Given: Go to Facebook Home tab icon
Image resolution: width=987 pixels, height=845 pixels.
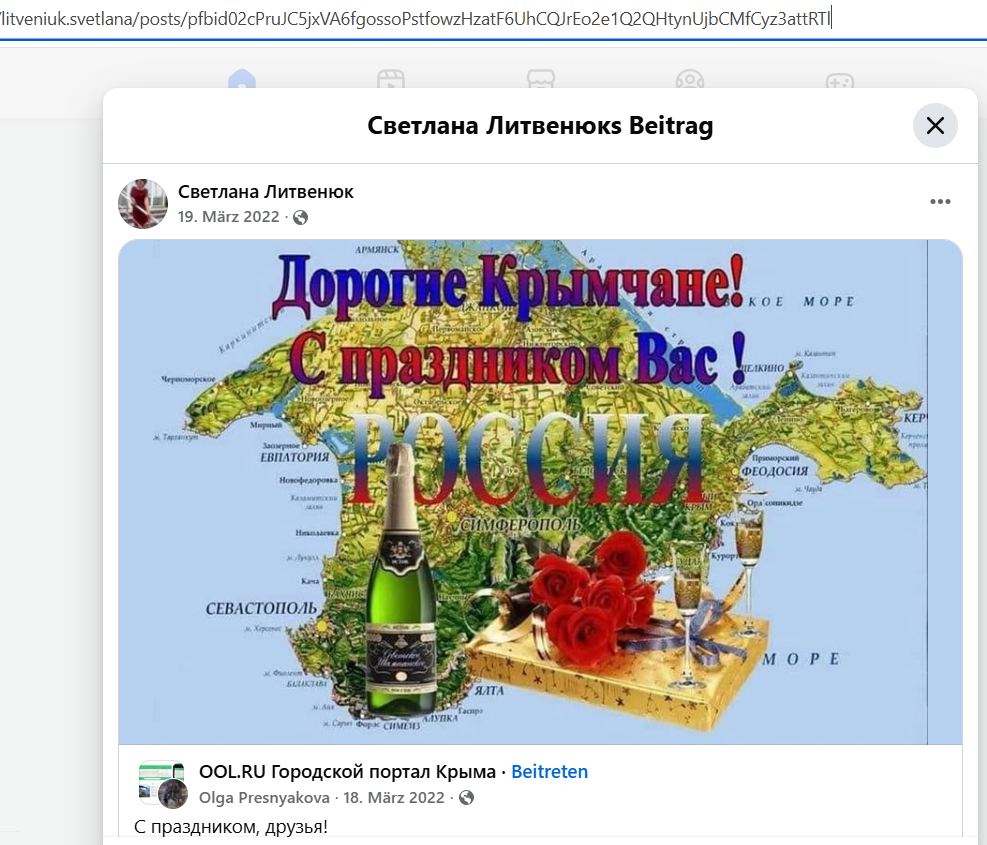Looking at the screenshot, I should point(242,81).
